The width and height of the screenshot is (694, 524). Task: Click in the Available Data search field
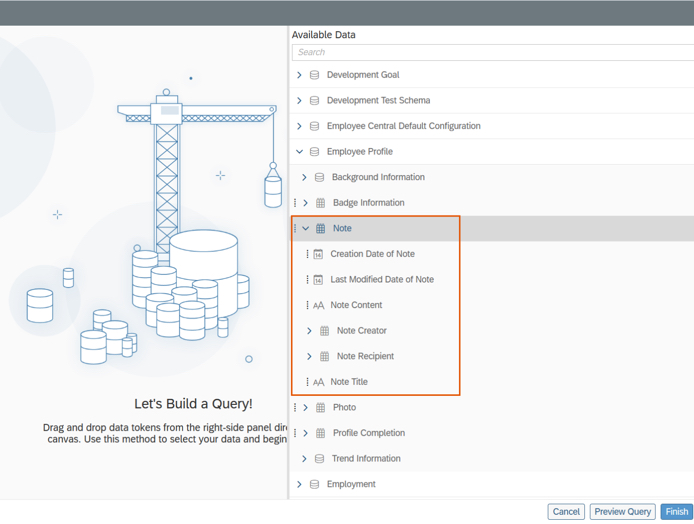pos(490,52)
